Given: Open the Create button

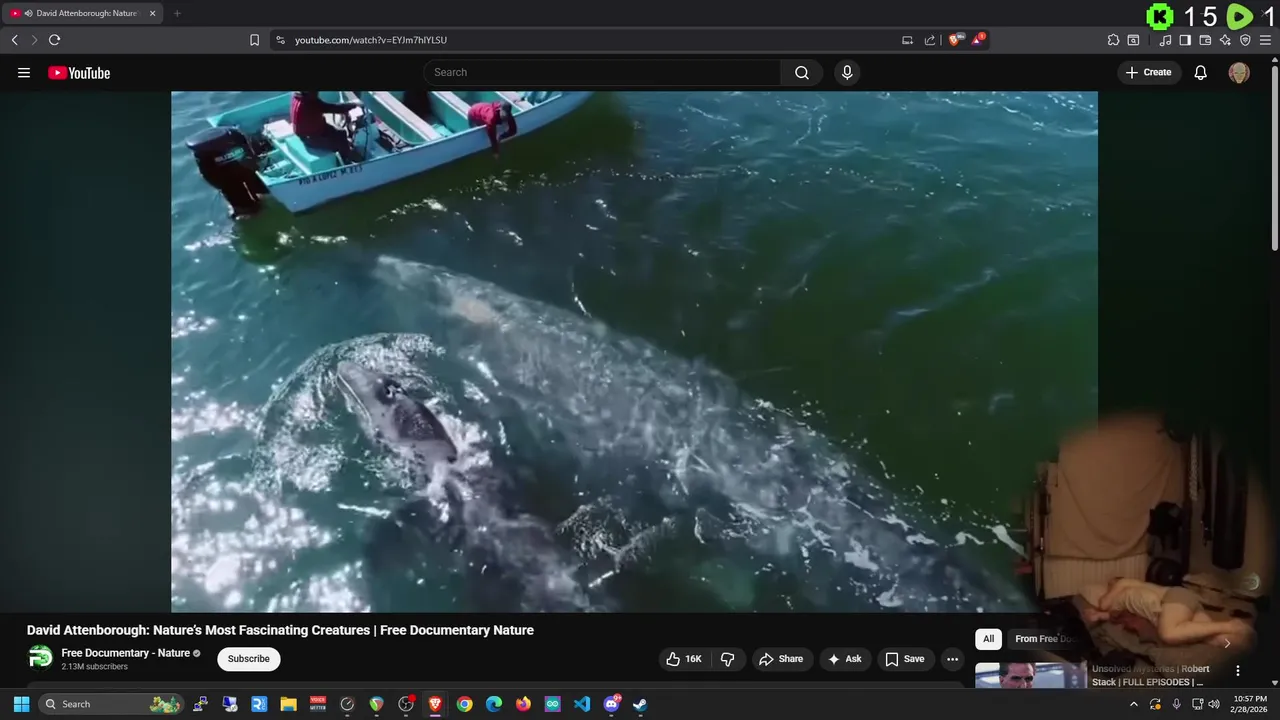Looking at the screenshot, I should [1149, 72].
